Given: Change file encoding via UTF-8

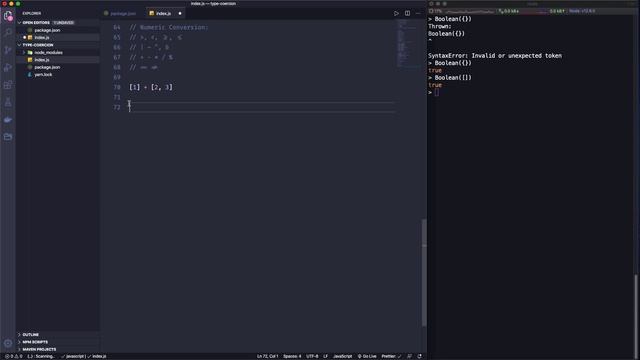Looking at the screenshot, I should [x=312, y=356].
